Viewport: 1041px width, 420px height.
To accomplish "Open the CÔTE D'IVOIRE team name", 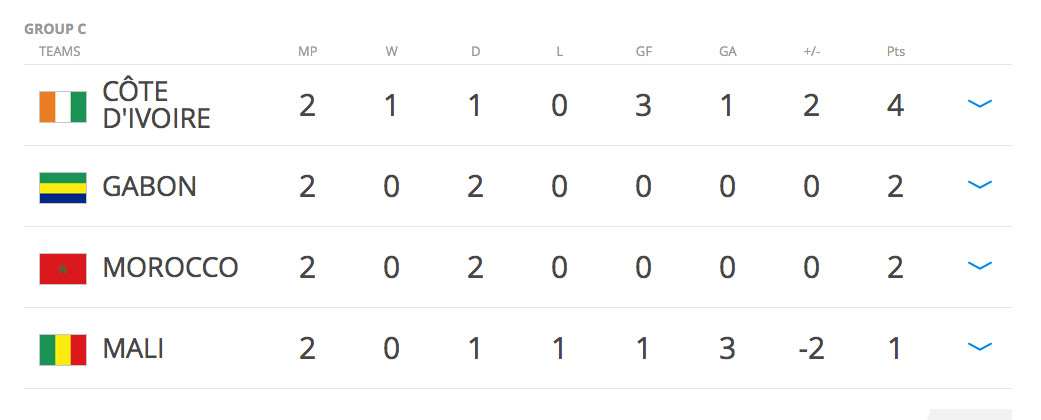I will (x=156, y=105).
